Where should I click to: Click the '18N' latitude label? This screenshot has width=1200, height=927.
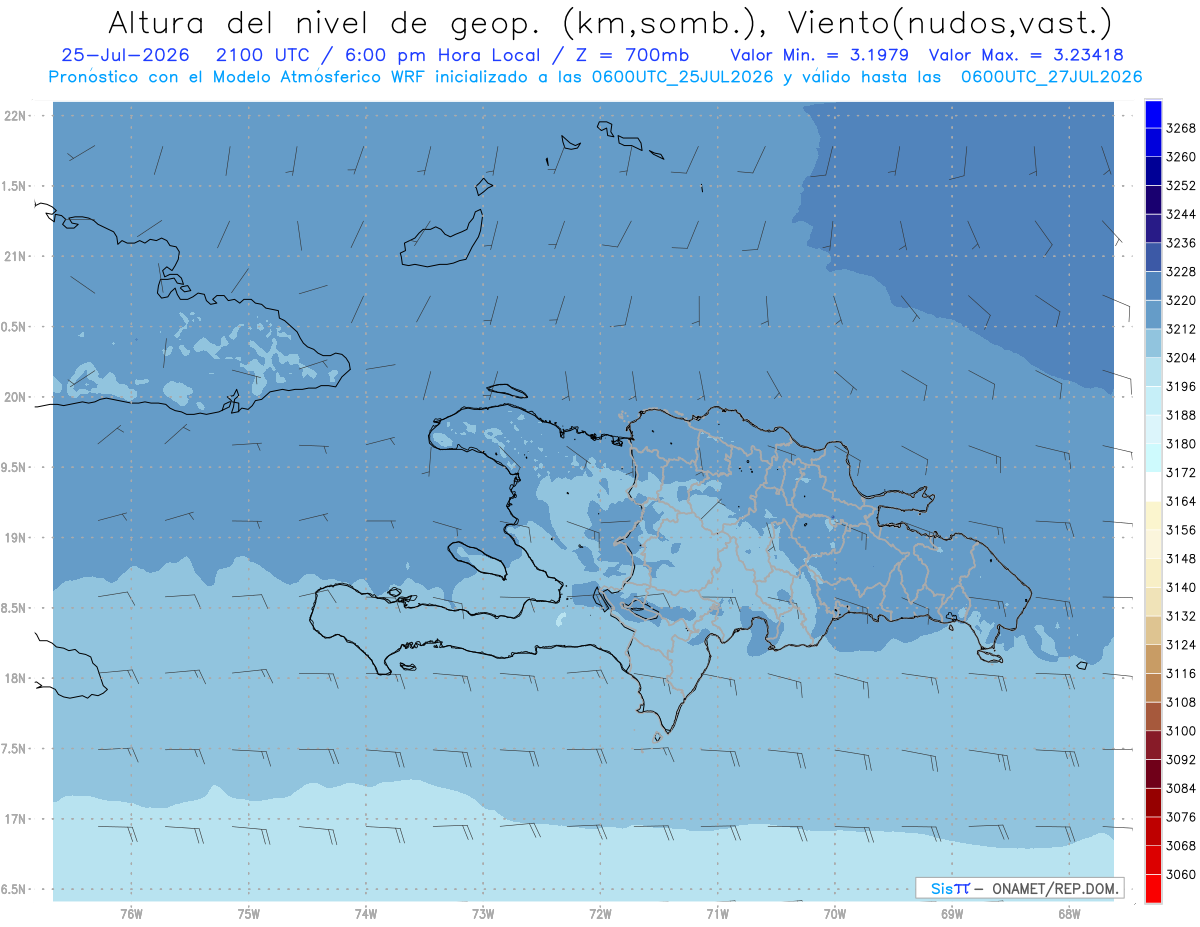coord(15,678)
